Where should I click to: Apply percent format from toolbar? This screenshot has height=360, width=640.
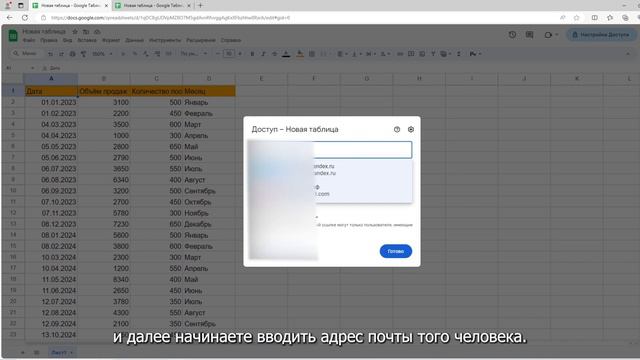tap(135, 54)
